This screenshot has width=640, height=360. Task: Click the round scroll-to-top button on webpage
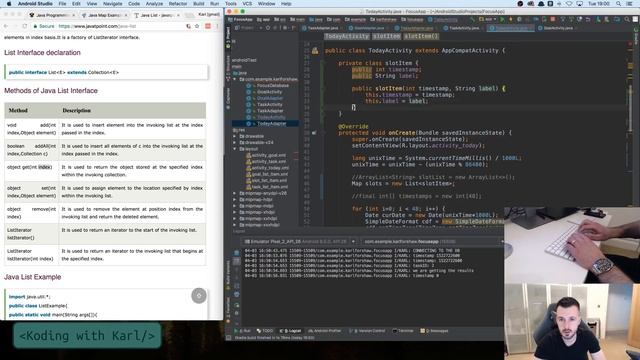coord(199,296)
